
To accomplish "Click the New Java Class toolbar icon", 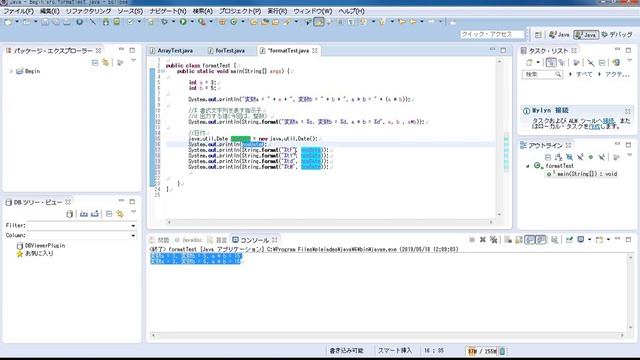I will 234,22.
